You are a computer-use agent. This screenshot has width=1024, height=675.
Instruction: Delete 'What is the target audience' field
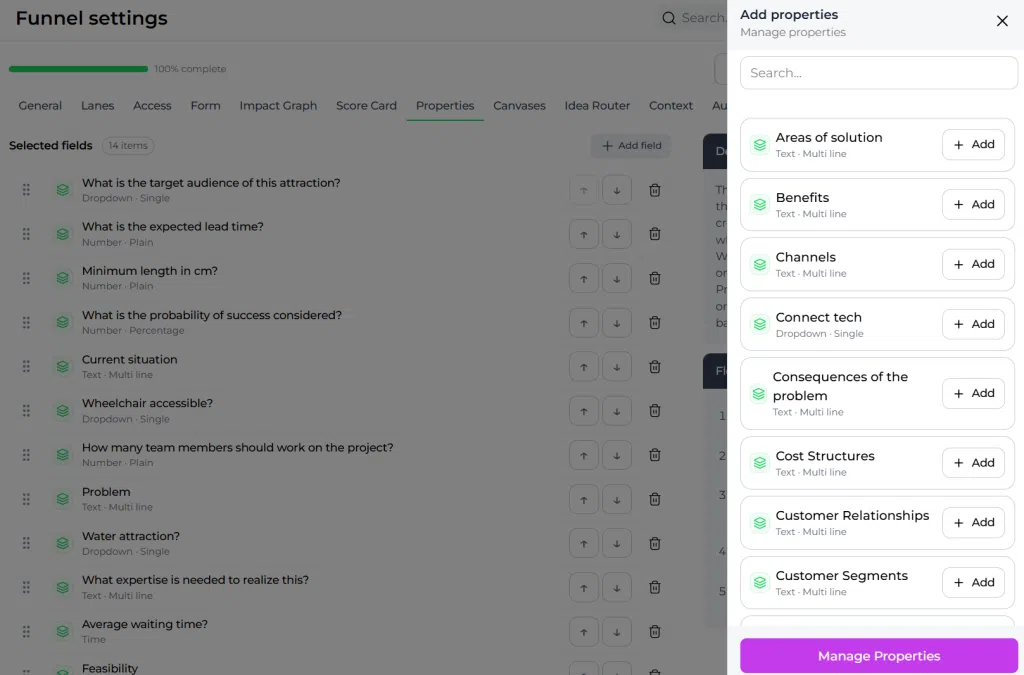coord(654,190)
